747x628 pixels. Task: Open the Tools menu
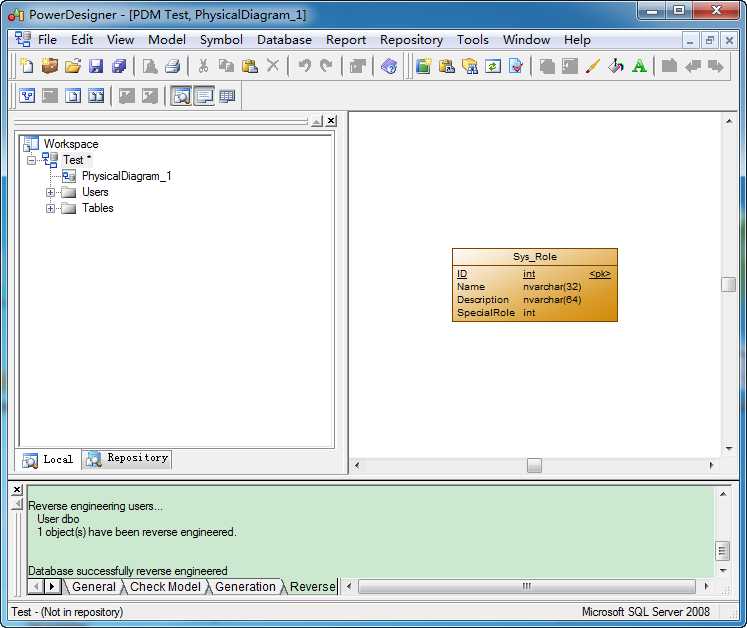tap(473, 40)
